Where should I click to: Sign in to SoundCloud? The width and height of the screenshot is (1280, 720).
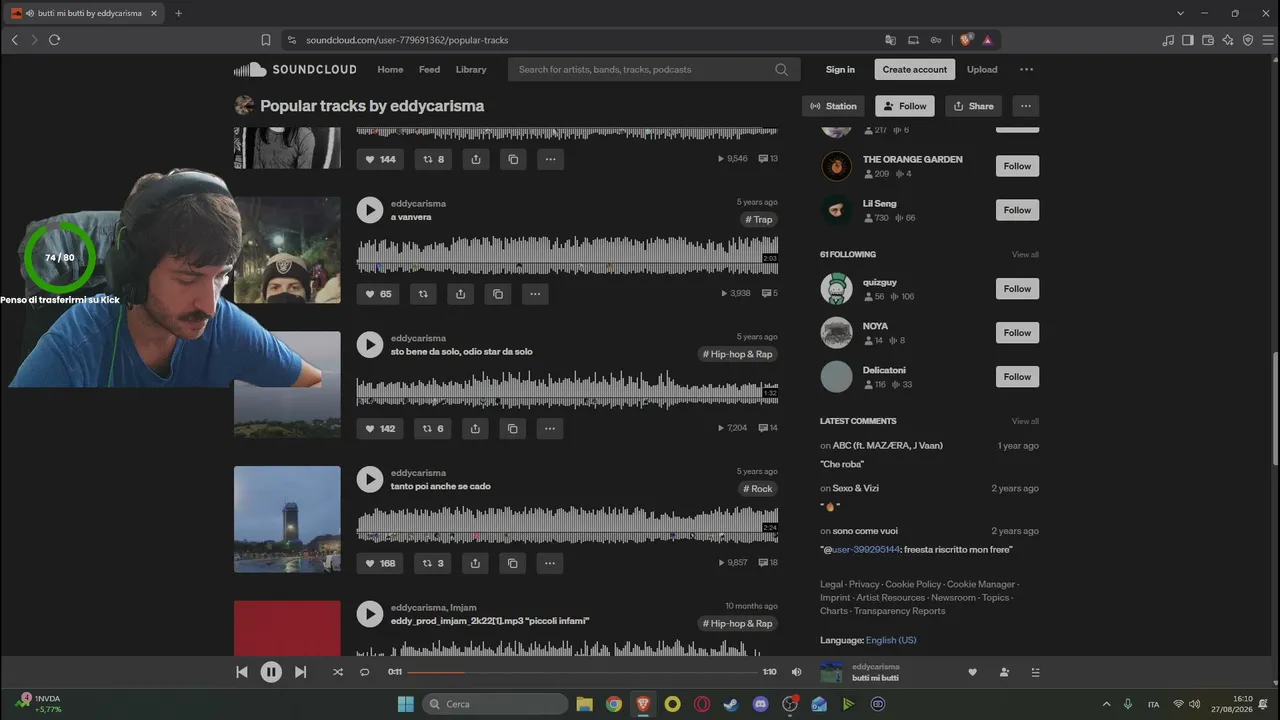(840, 70)
